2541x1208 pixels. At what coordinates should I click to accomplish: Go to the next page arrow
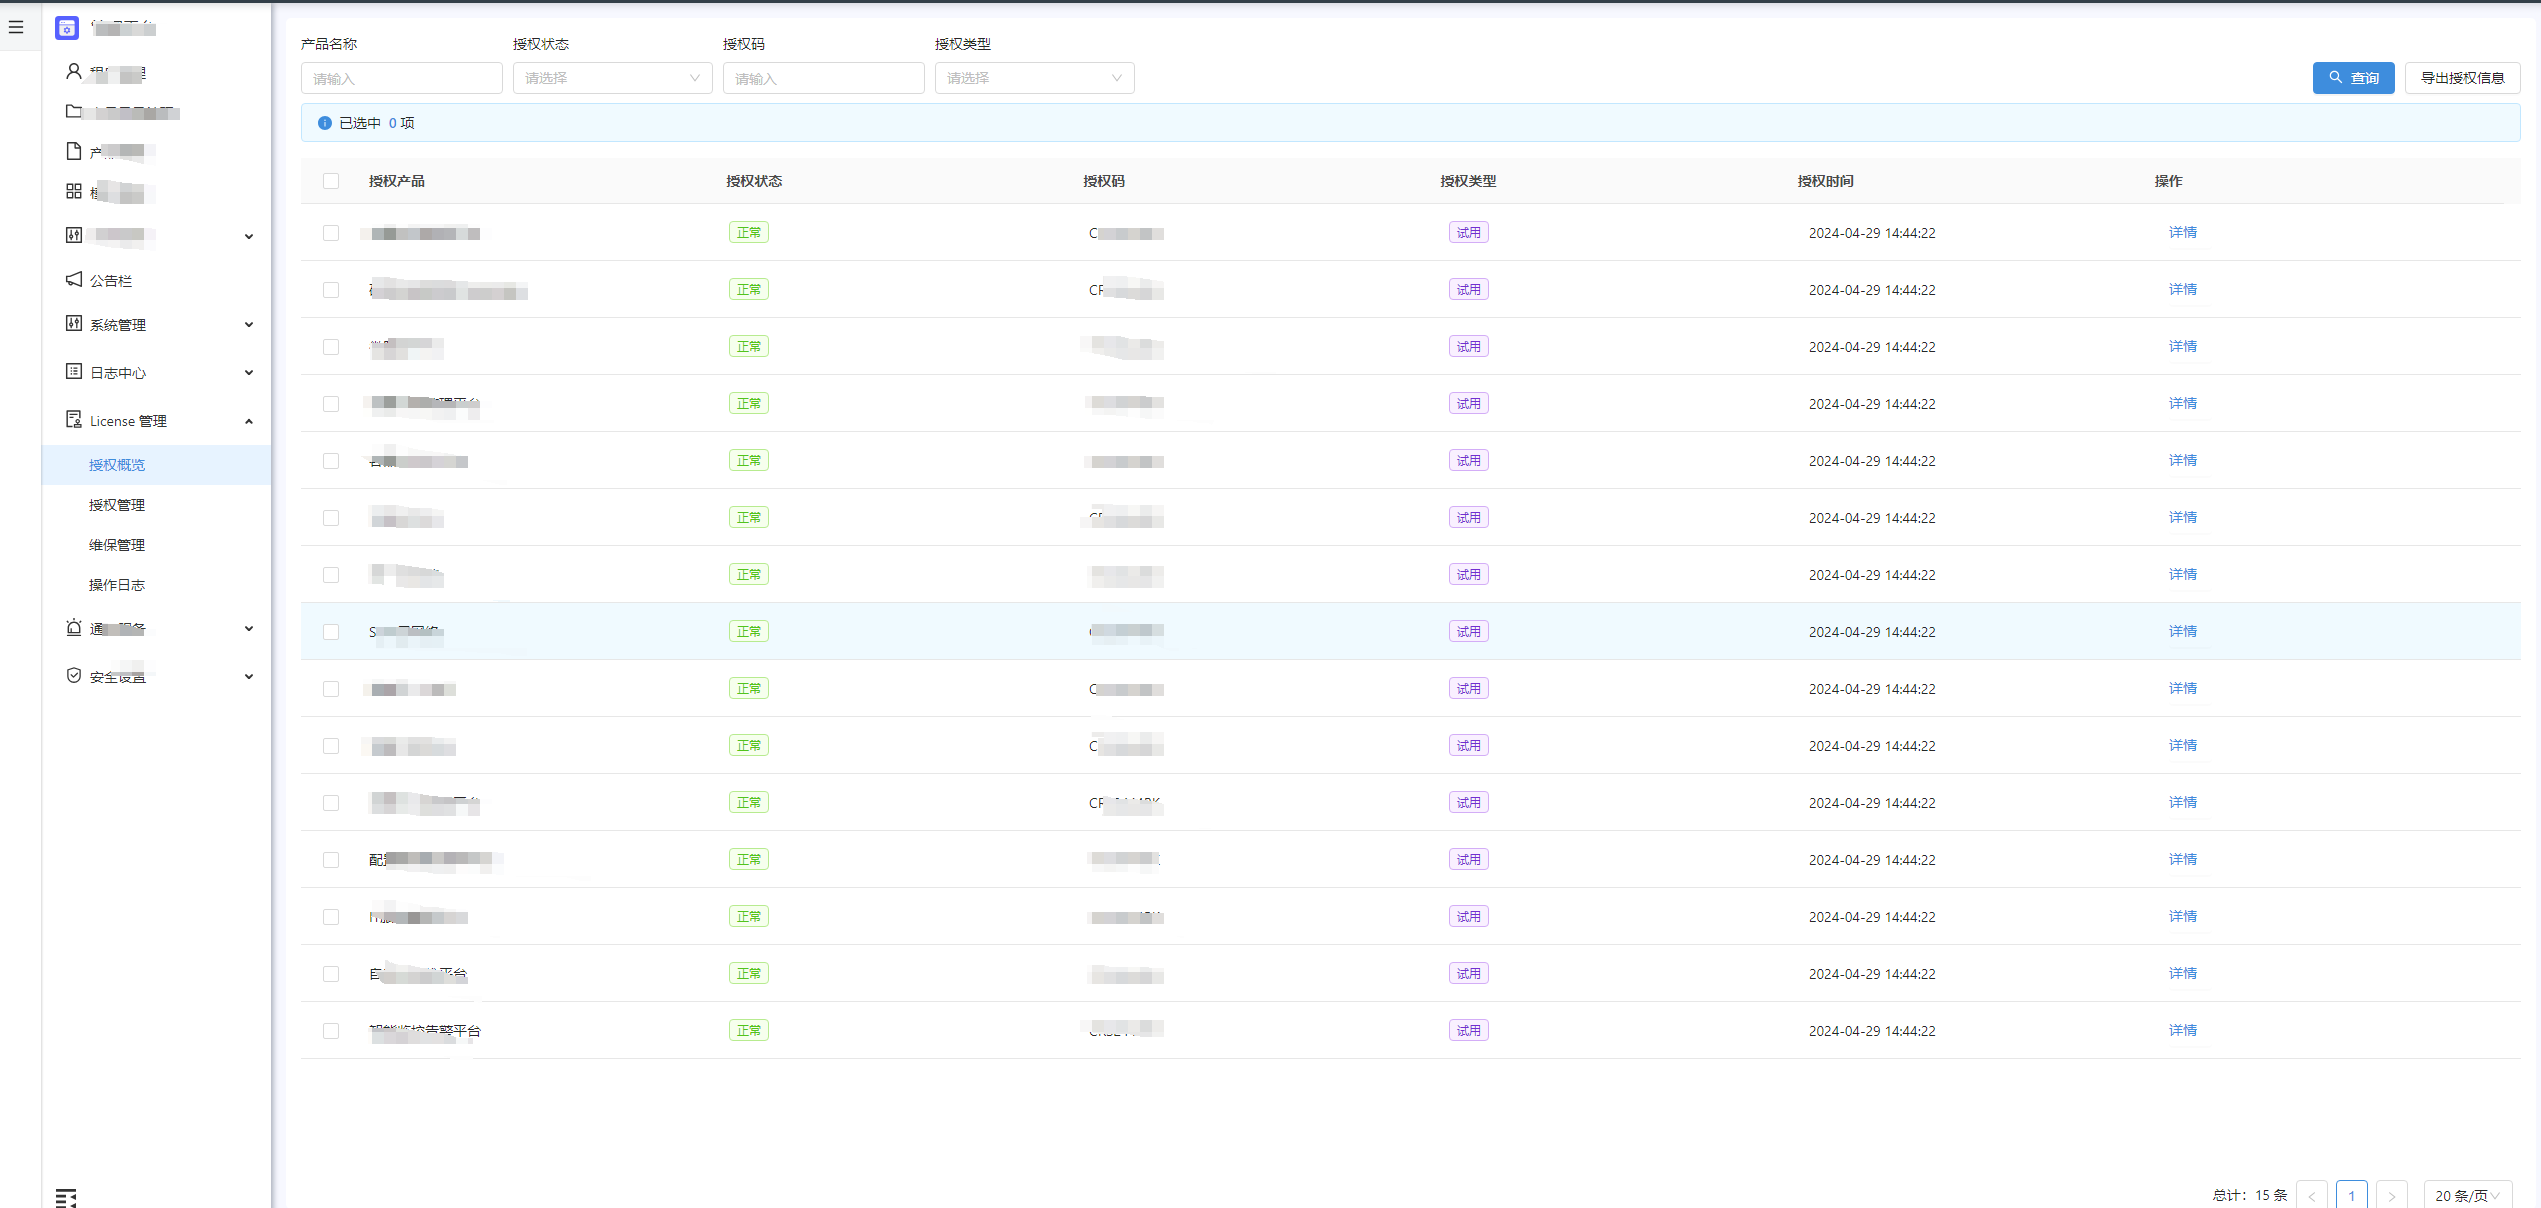(x=2391, y=1195)
